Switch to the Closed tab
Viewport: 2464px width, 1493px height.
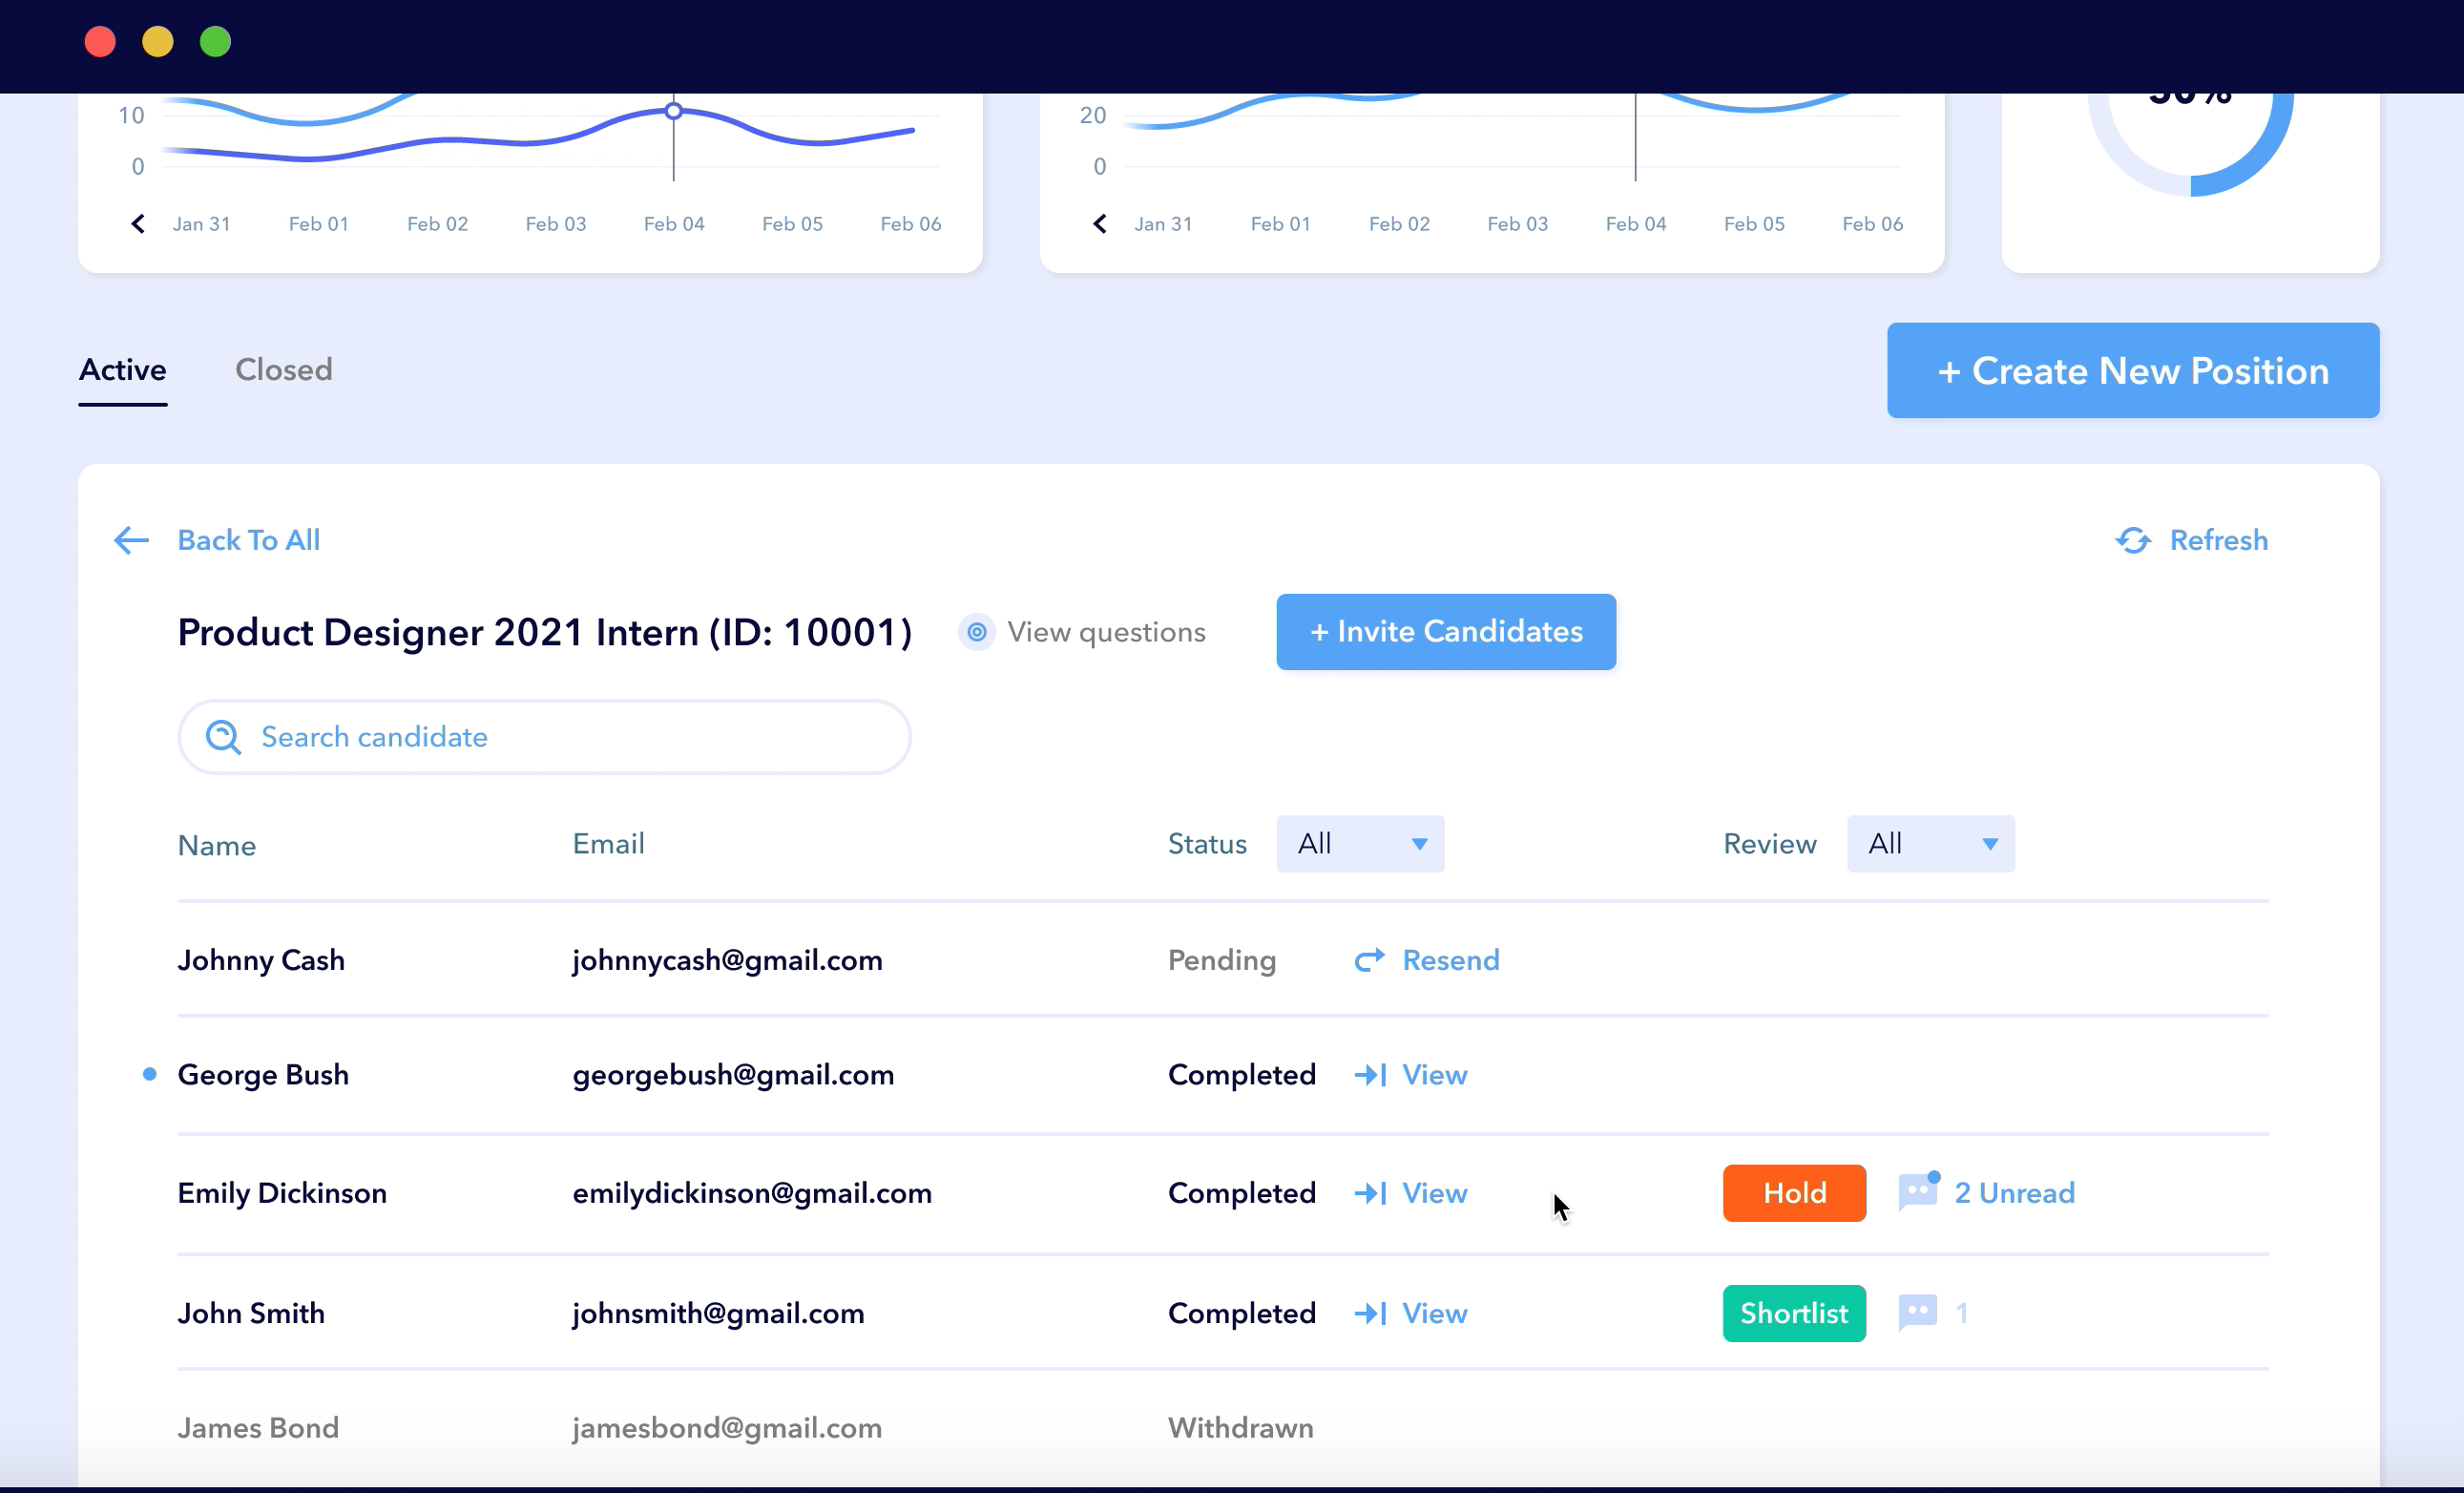point(283,370)
